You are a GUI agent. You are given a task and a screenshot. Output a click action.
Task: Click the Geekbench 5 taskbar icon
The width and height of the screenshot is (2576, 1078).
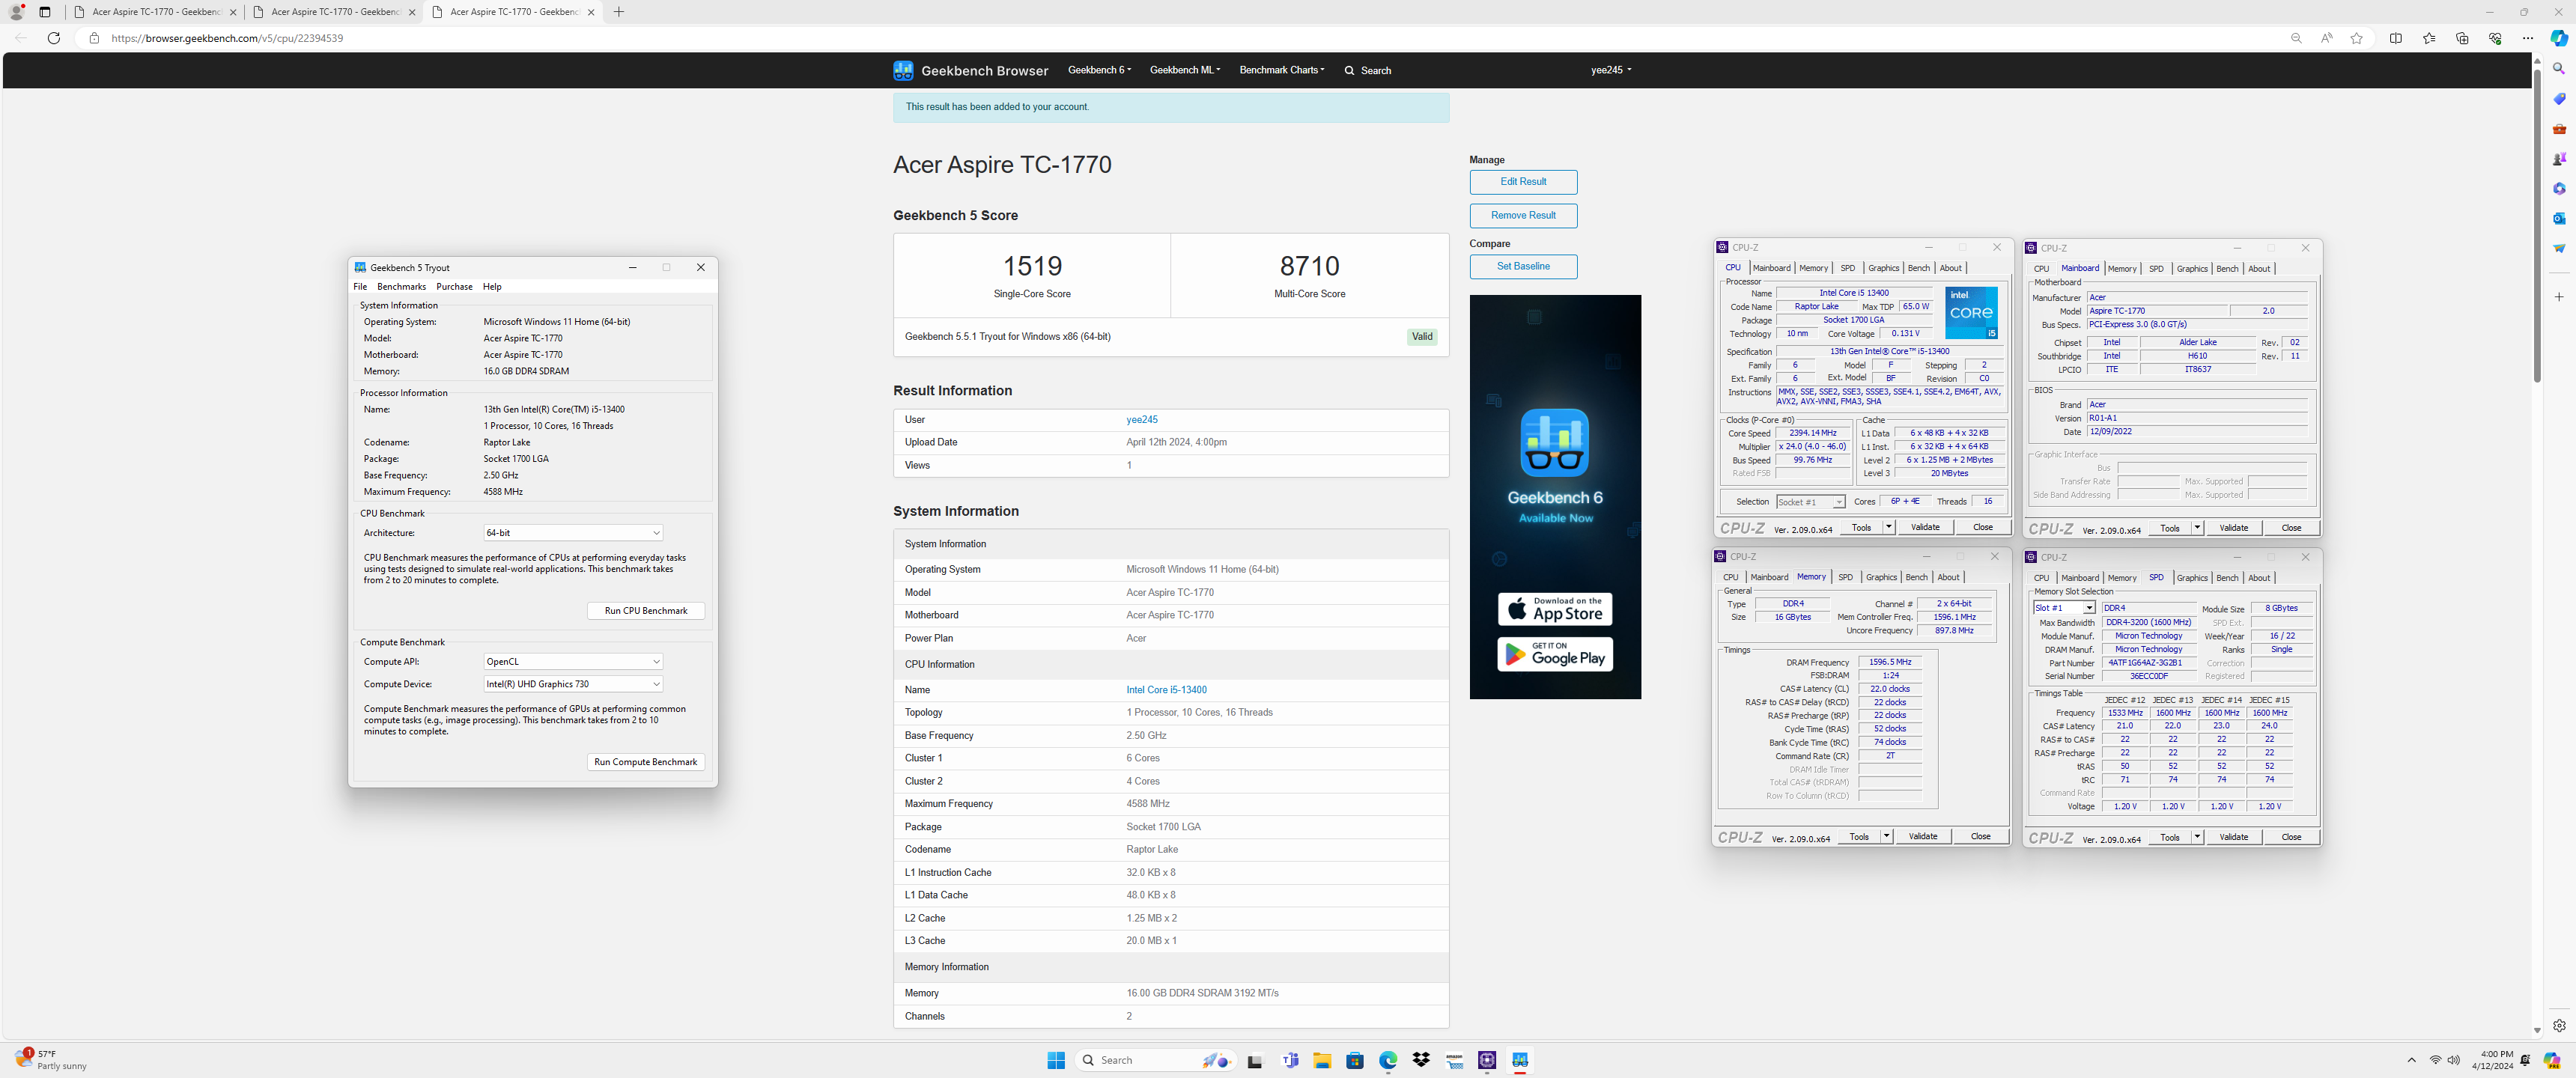1520,1060
